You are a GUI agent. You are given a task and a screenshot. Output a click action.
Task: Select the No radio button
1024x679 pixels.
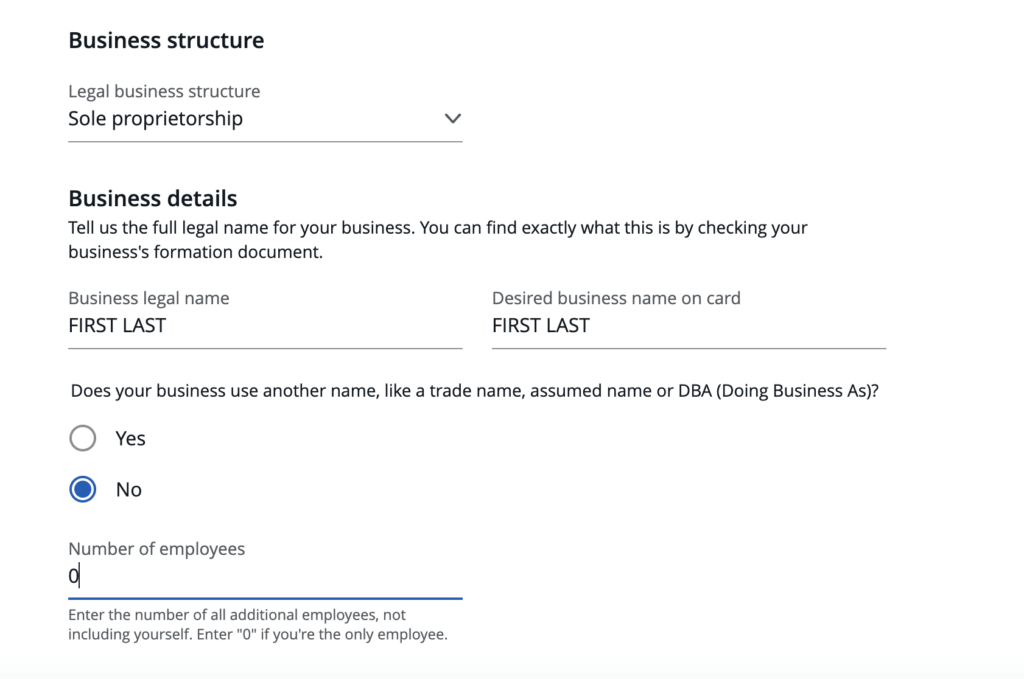click(x=83, y=489)
